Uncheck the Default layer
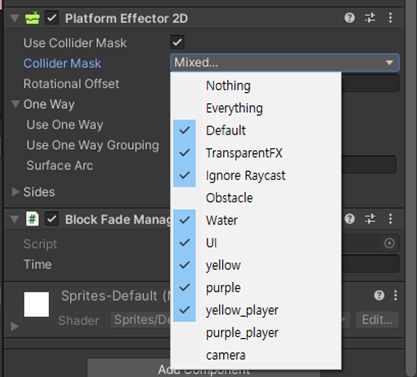 point(256,130)
